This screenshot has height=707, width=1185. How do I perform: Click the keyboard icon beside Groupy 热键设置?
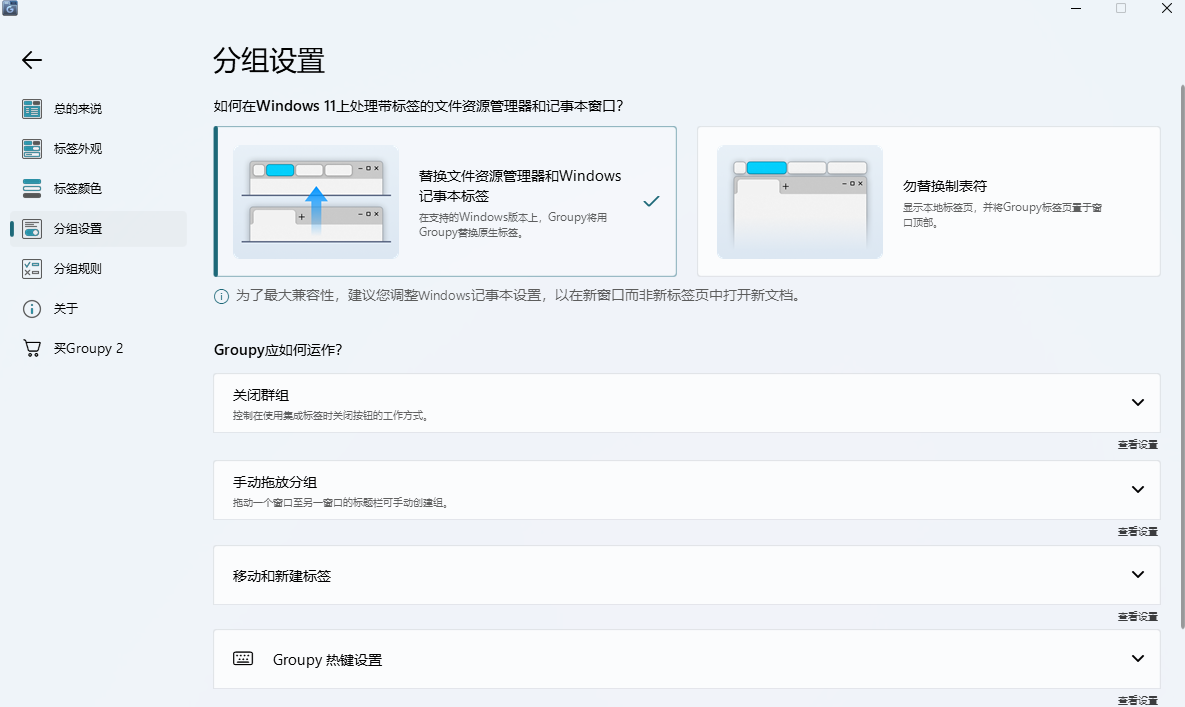243,659
